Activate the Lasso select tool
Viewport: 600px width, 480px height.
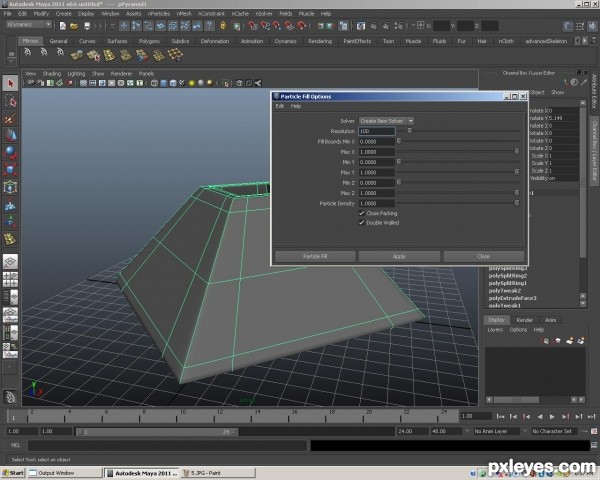10,101
